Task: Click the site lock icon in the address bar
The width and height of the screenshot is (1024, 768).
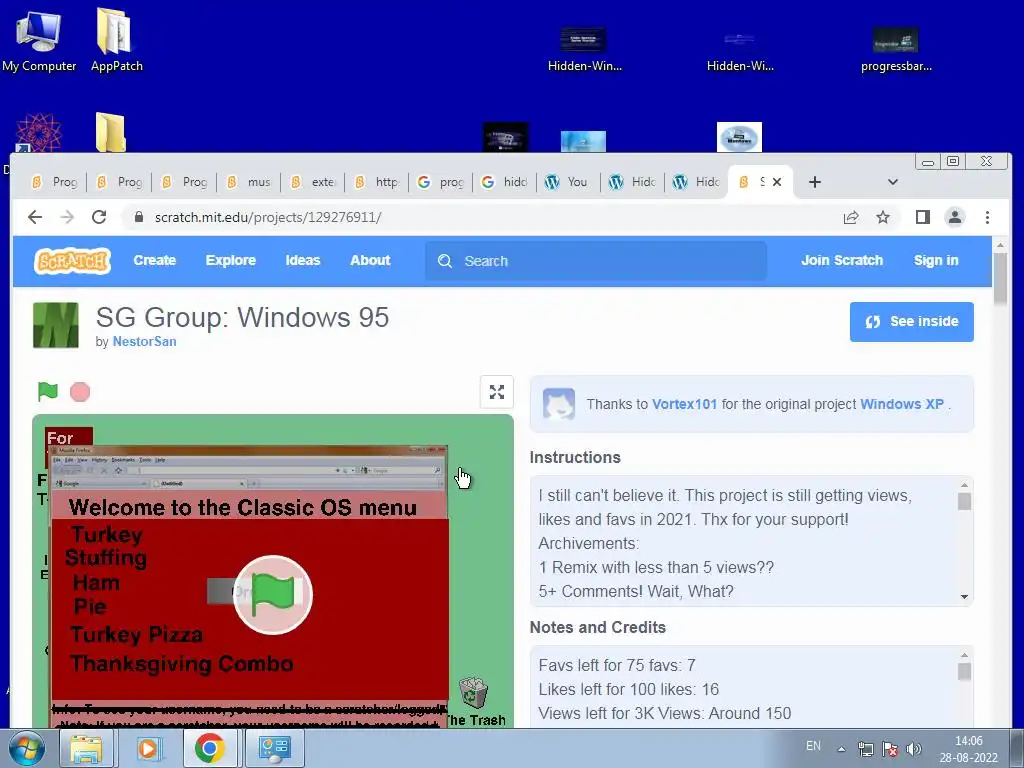Action: (138, 217)
